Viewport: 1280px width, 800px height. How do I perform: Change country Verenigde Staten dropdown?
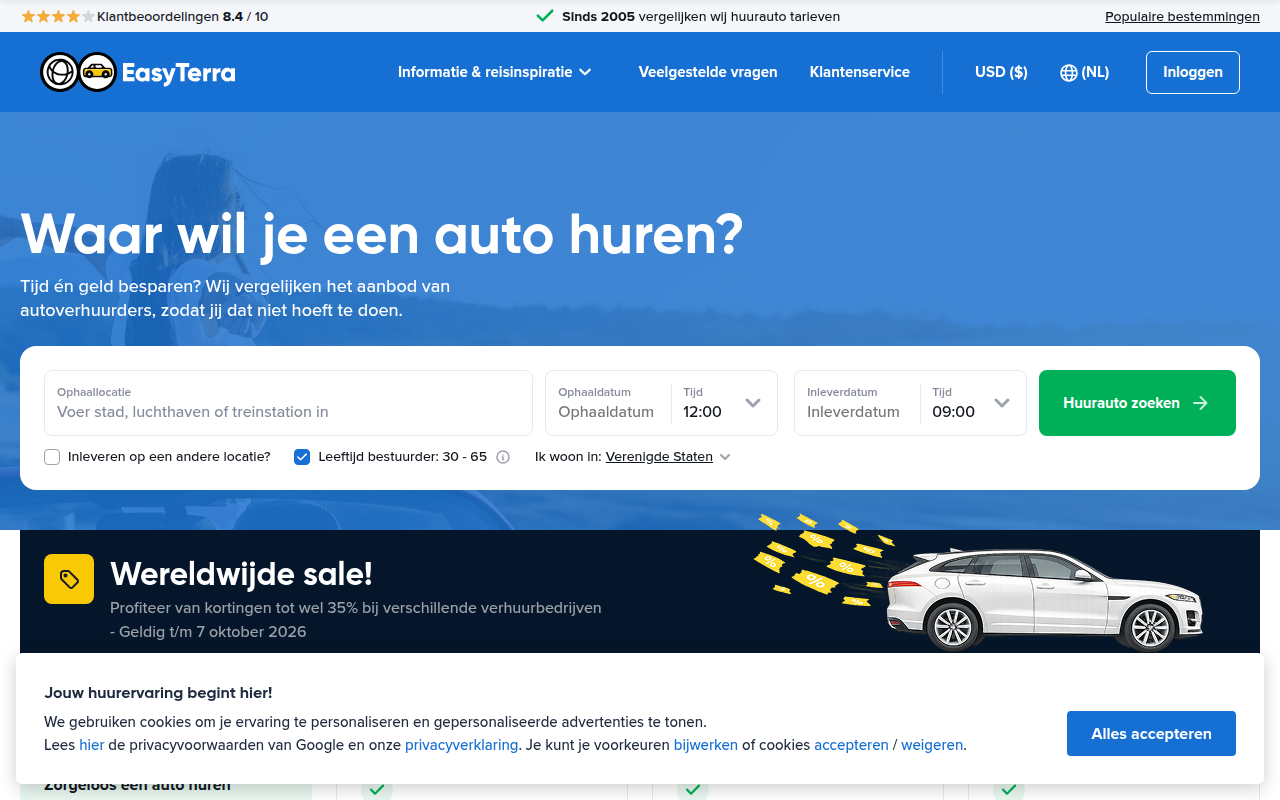(x=668, y=457)
